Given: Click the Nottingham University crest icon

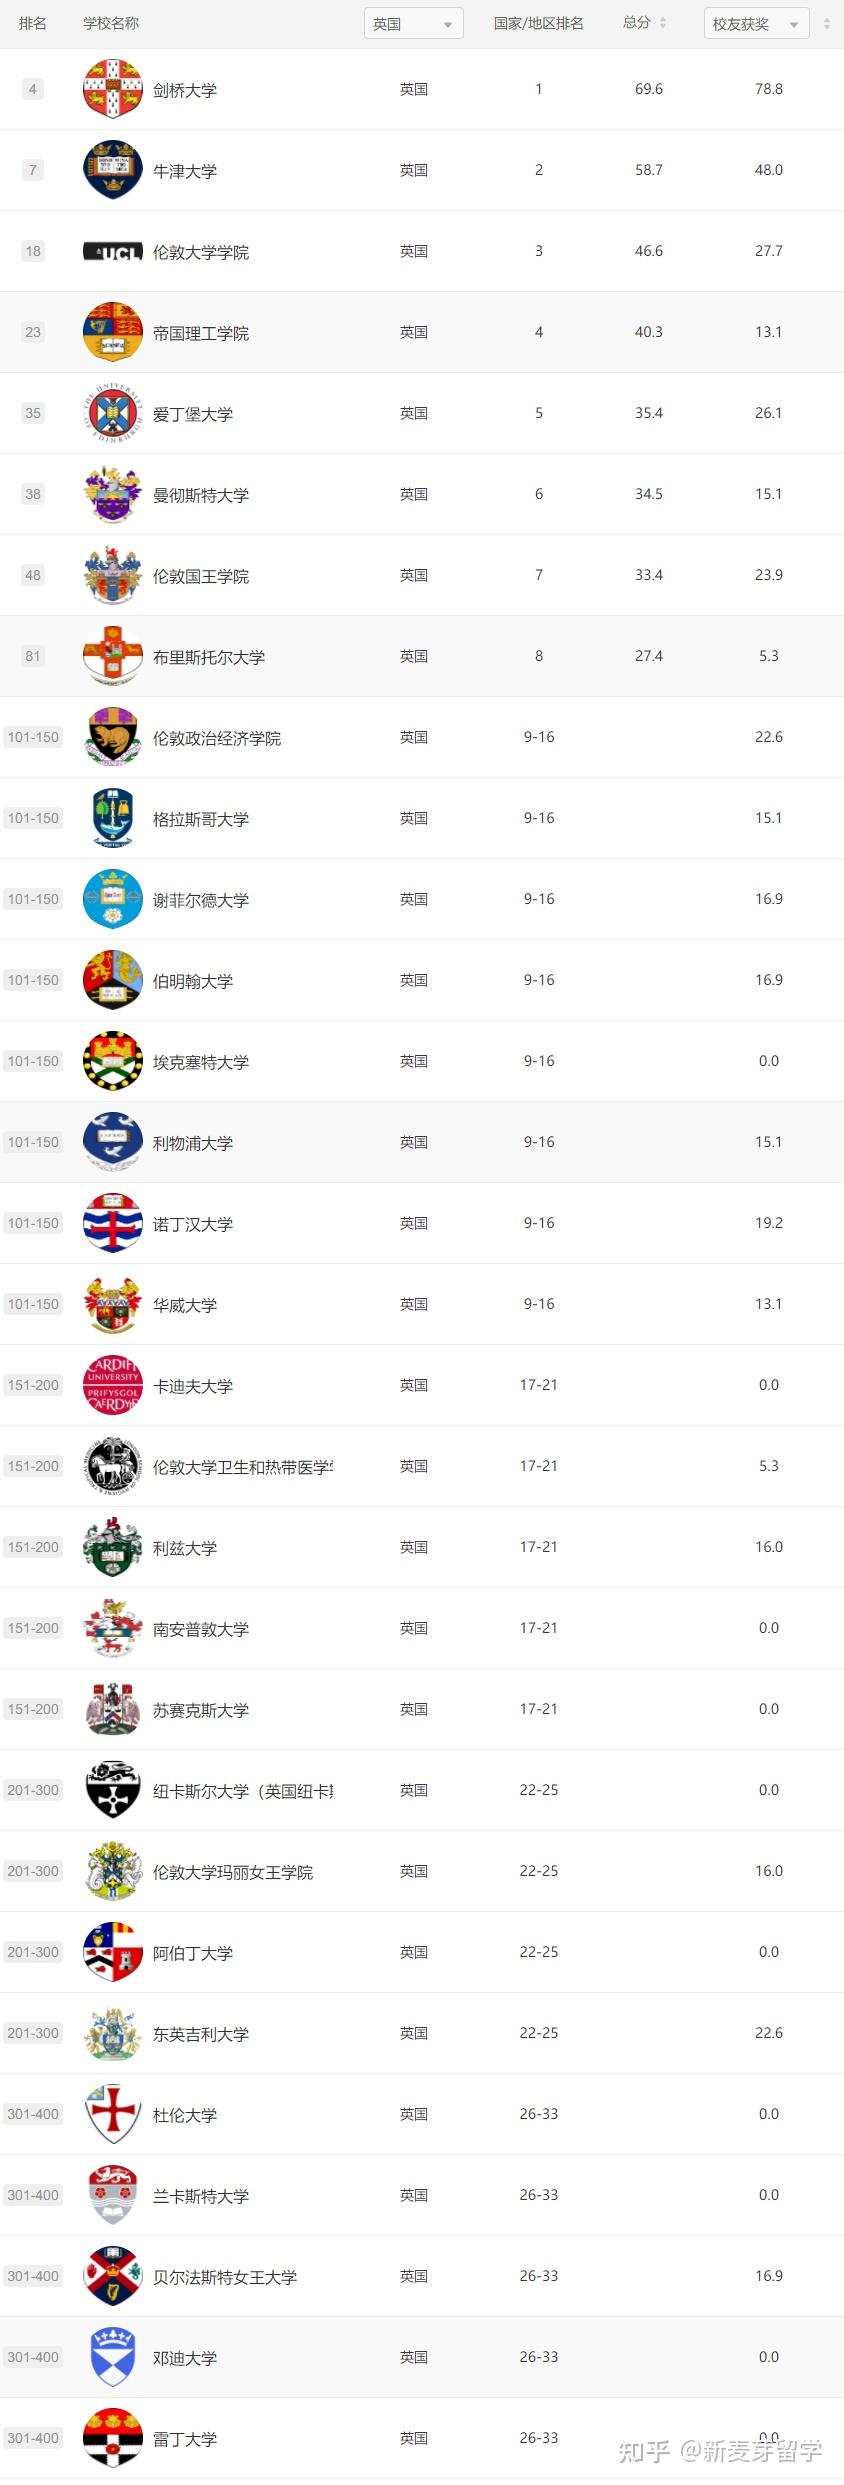Looking at the screenshot, I should pos(112,1224).
